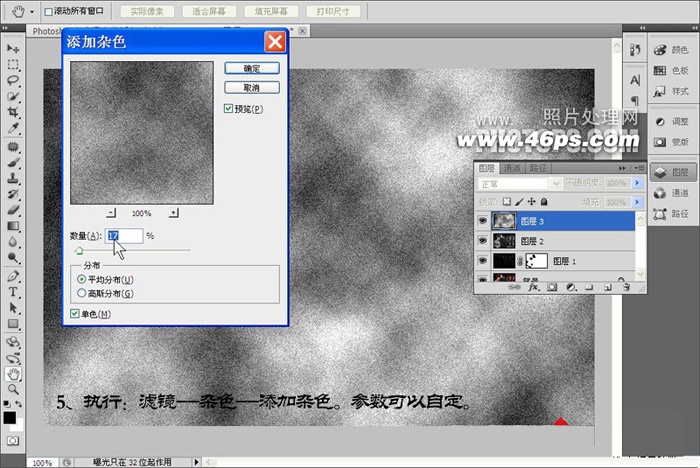The height and width of the screenshot is (468, 700).
Task: Select the Quick Selection tool
Action: pos(13,96)
